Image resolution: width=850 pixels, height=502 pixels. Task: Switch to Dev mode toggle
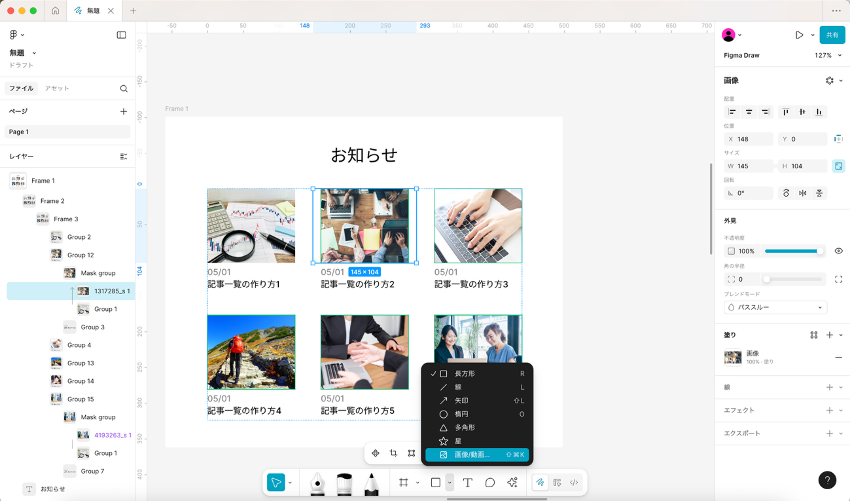click(x=574, y=482)
